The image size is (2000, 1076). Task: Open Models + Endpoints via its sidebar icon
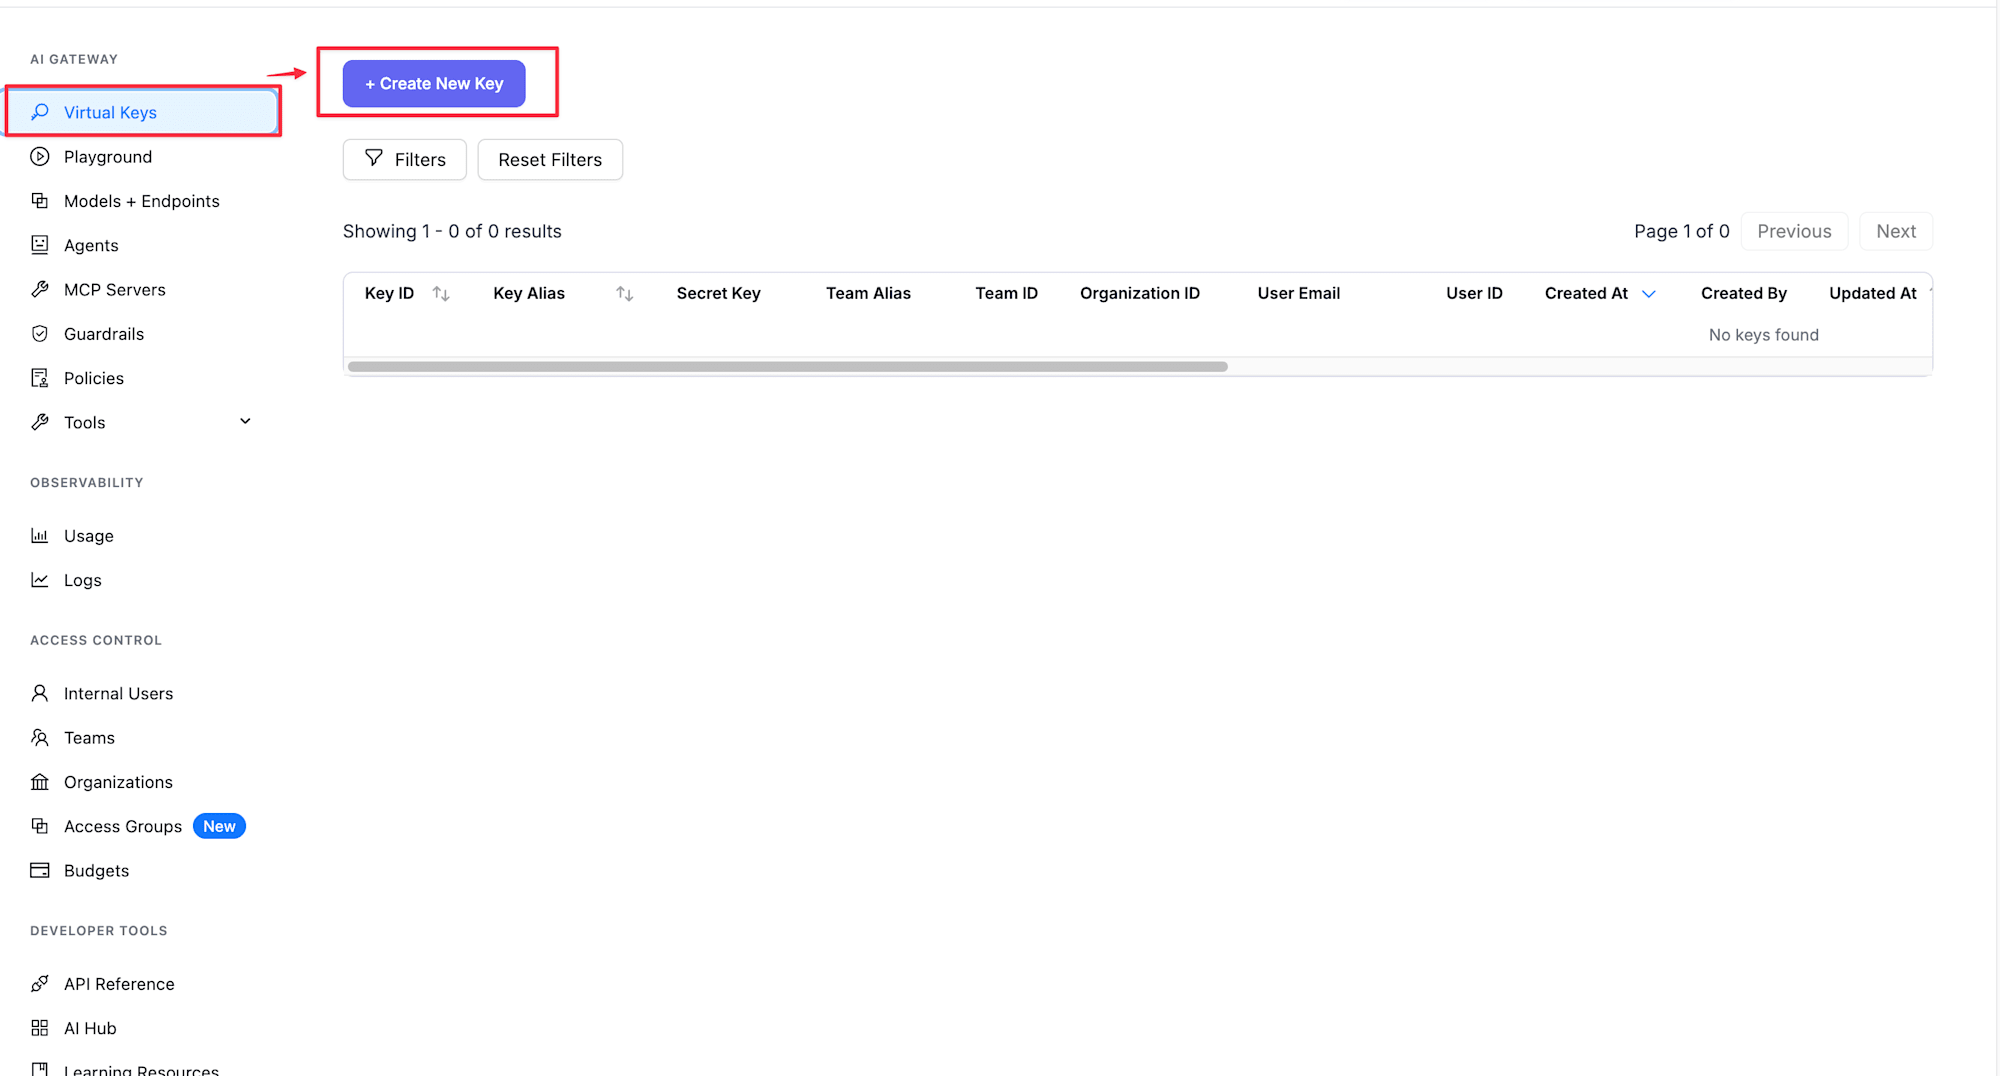pos(40,200)
